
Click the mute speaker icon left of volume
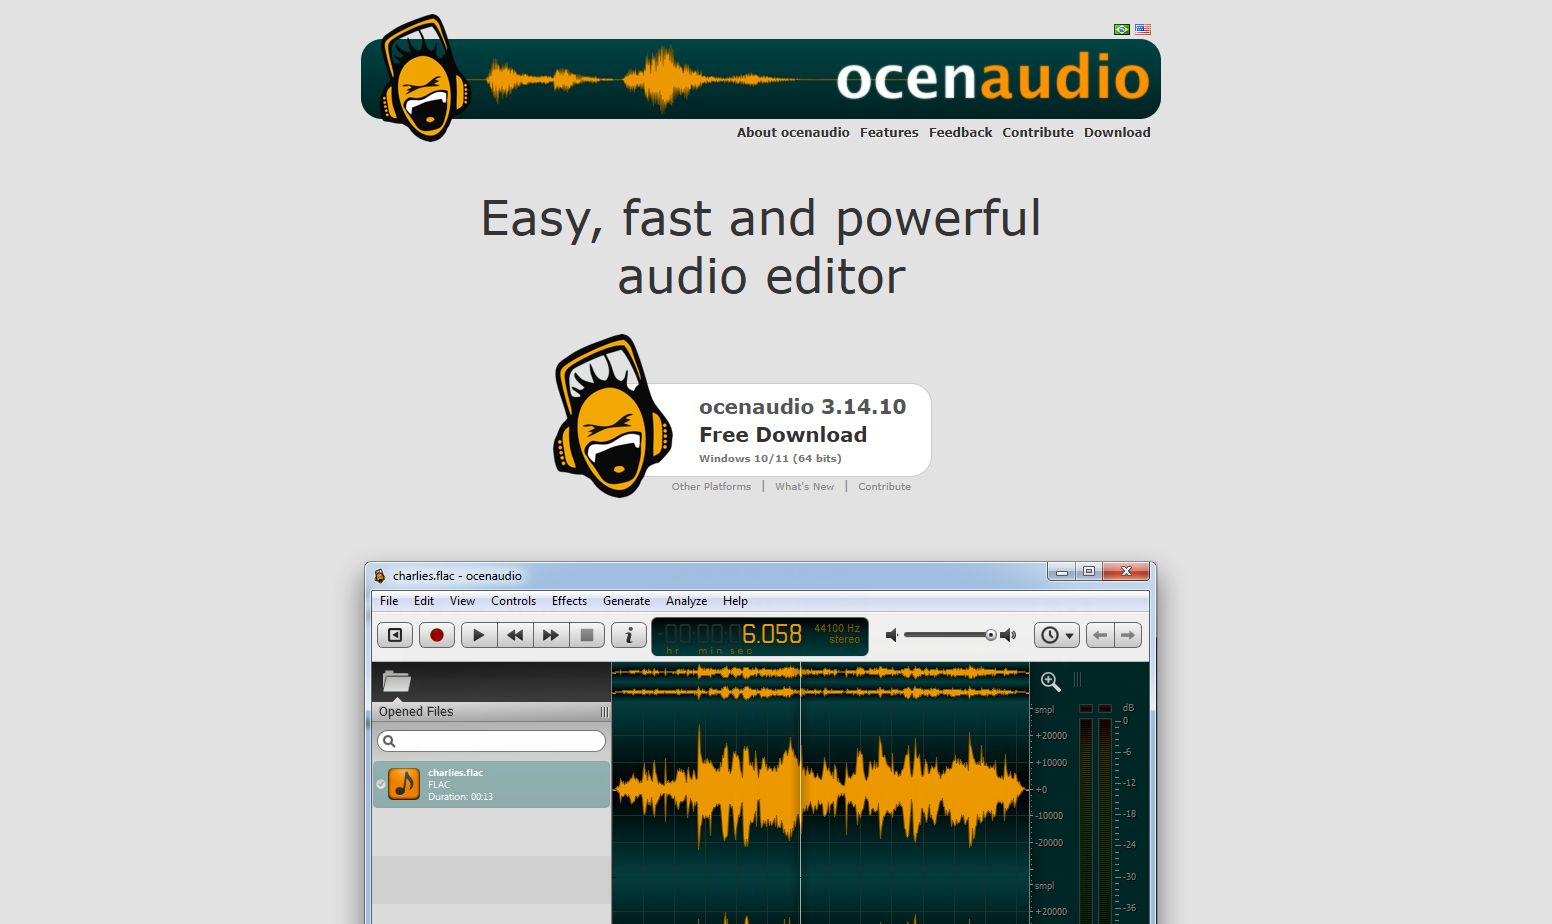pos(892,635)
